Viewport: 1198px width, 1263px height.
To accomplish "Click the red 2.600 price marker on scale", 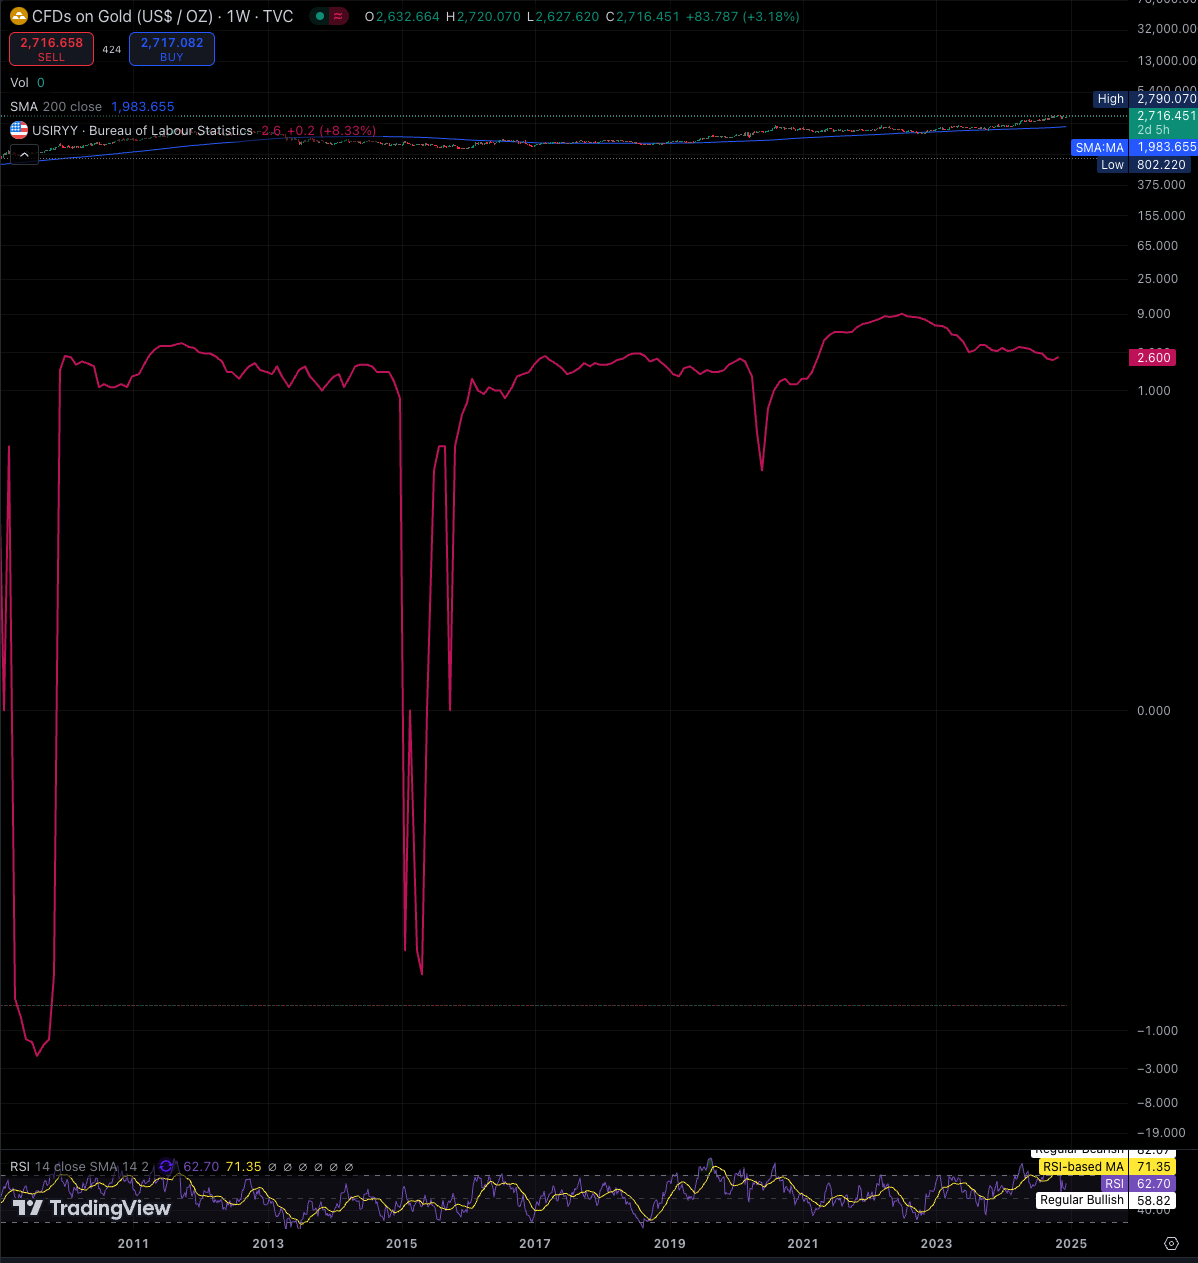I will 1152,357.
